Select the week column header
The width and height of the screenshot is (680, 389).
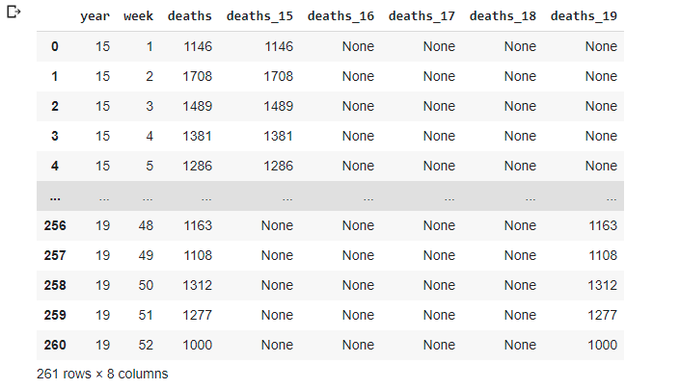click(x=138, y=16)
